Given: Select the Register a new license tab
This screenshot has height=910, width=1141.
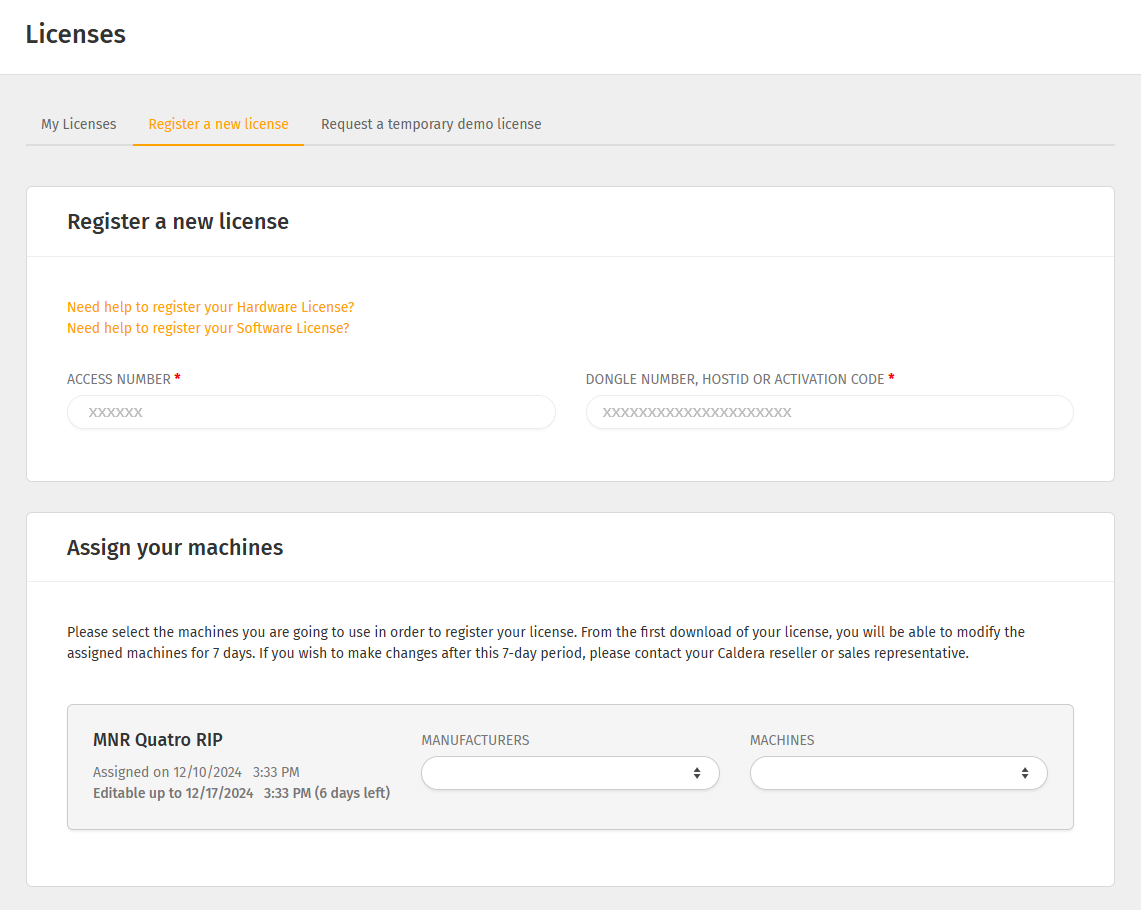Looking at the screenshot, I should [218, 124].
